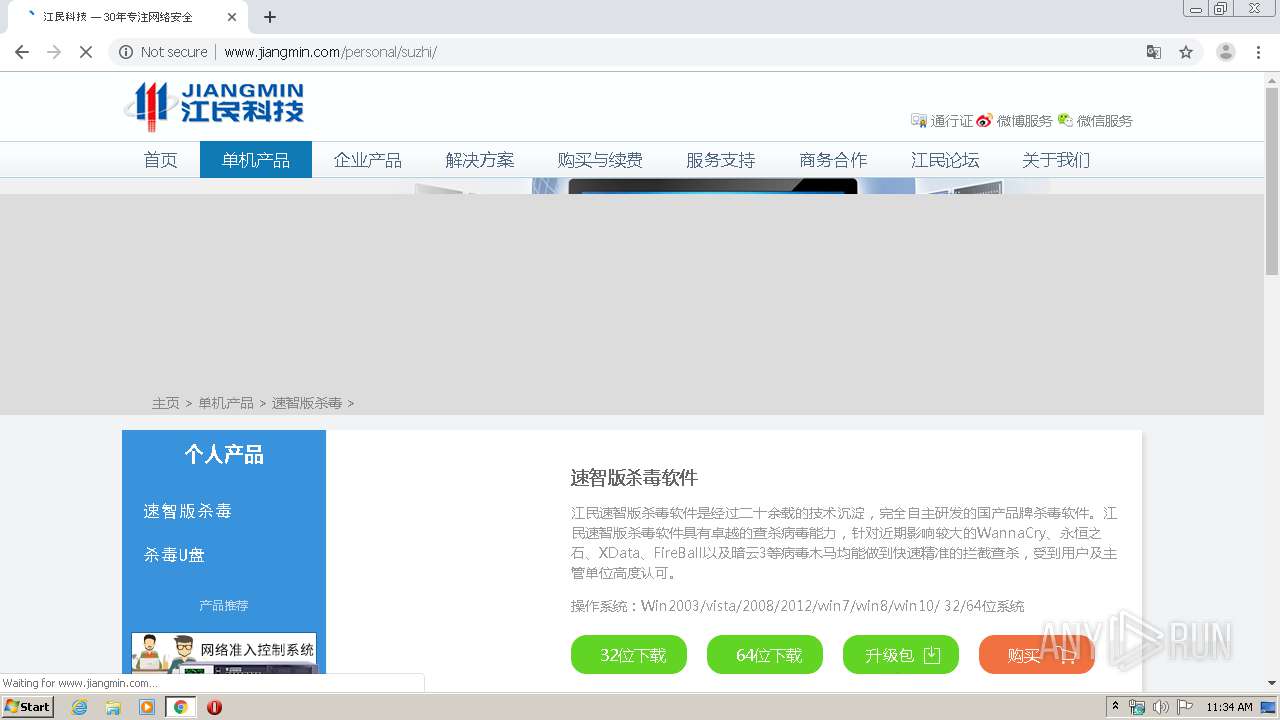Open 商务合作 navigation item
Image resolution: width=1280 pixels, height=720 pixels.
coord(833,160)
